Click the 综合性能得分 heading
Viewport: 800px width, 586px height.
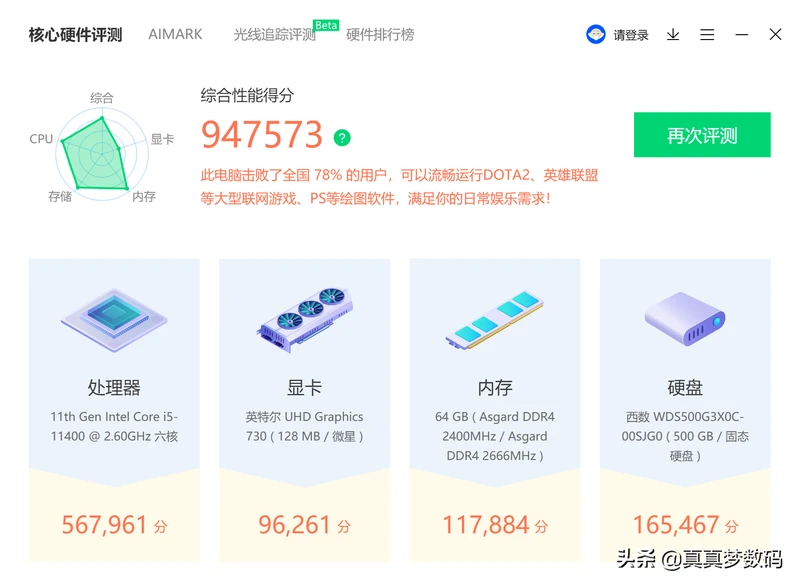point(247,95)
